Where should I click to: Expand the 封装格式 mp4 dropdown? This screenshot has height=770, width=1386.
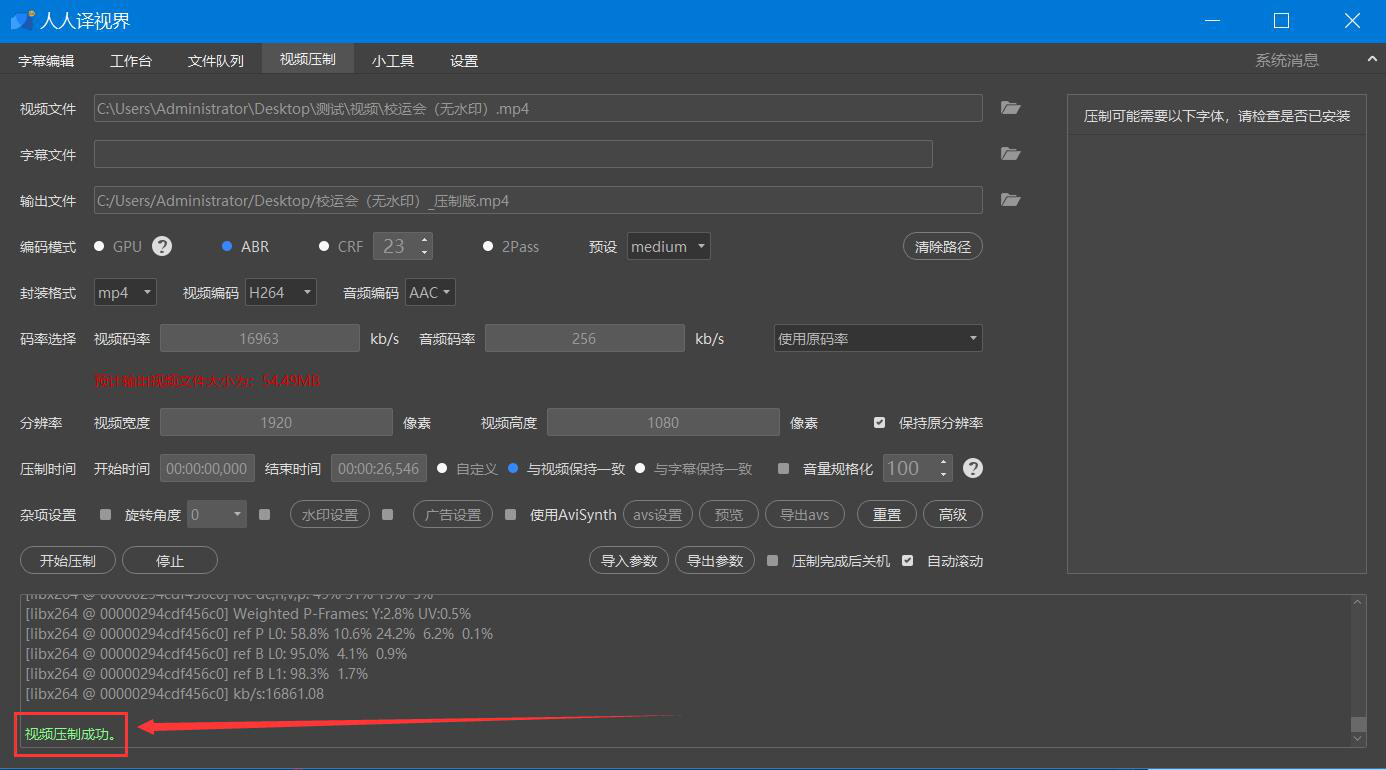[x=125, y=293]
